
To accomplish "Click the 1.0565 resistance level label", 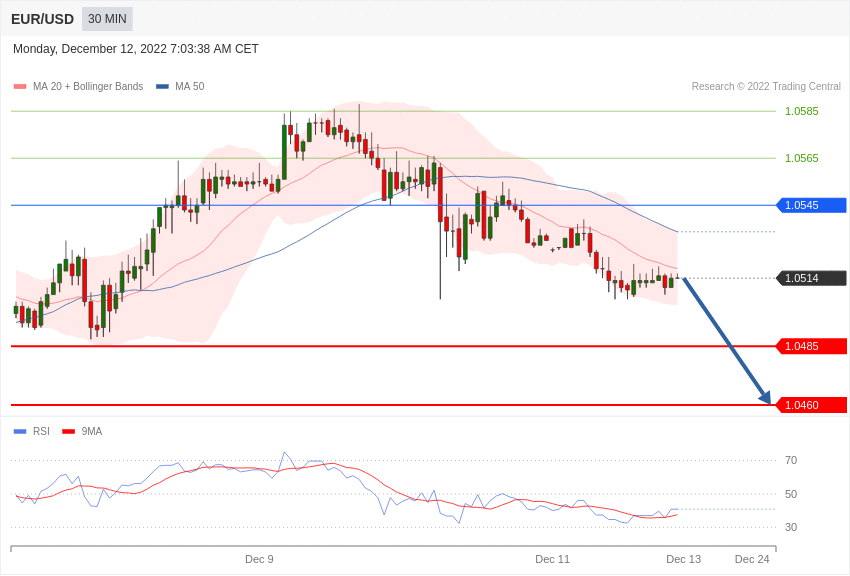I will coord(802,158).
